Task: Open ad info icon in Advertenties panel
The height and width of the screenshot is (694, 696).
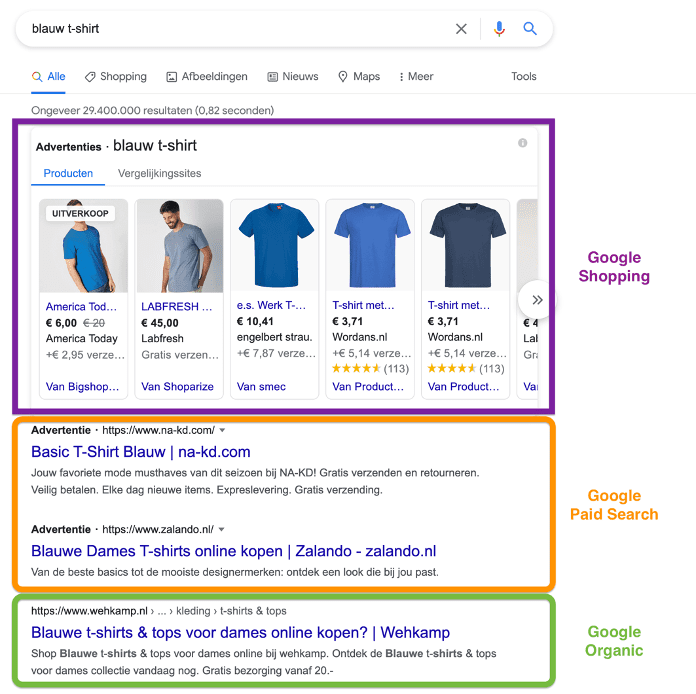Action: coord(522,143)
